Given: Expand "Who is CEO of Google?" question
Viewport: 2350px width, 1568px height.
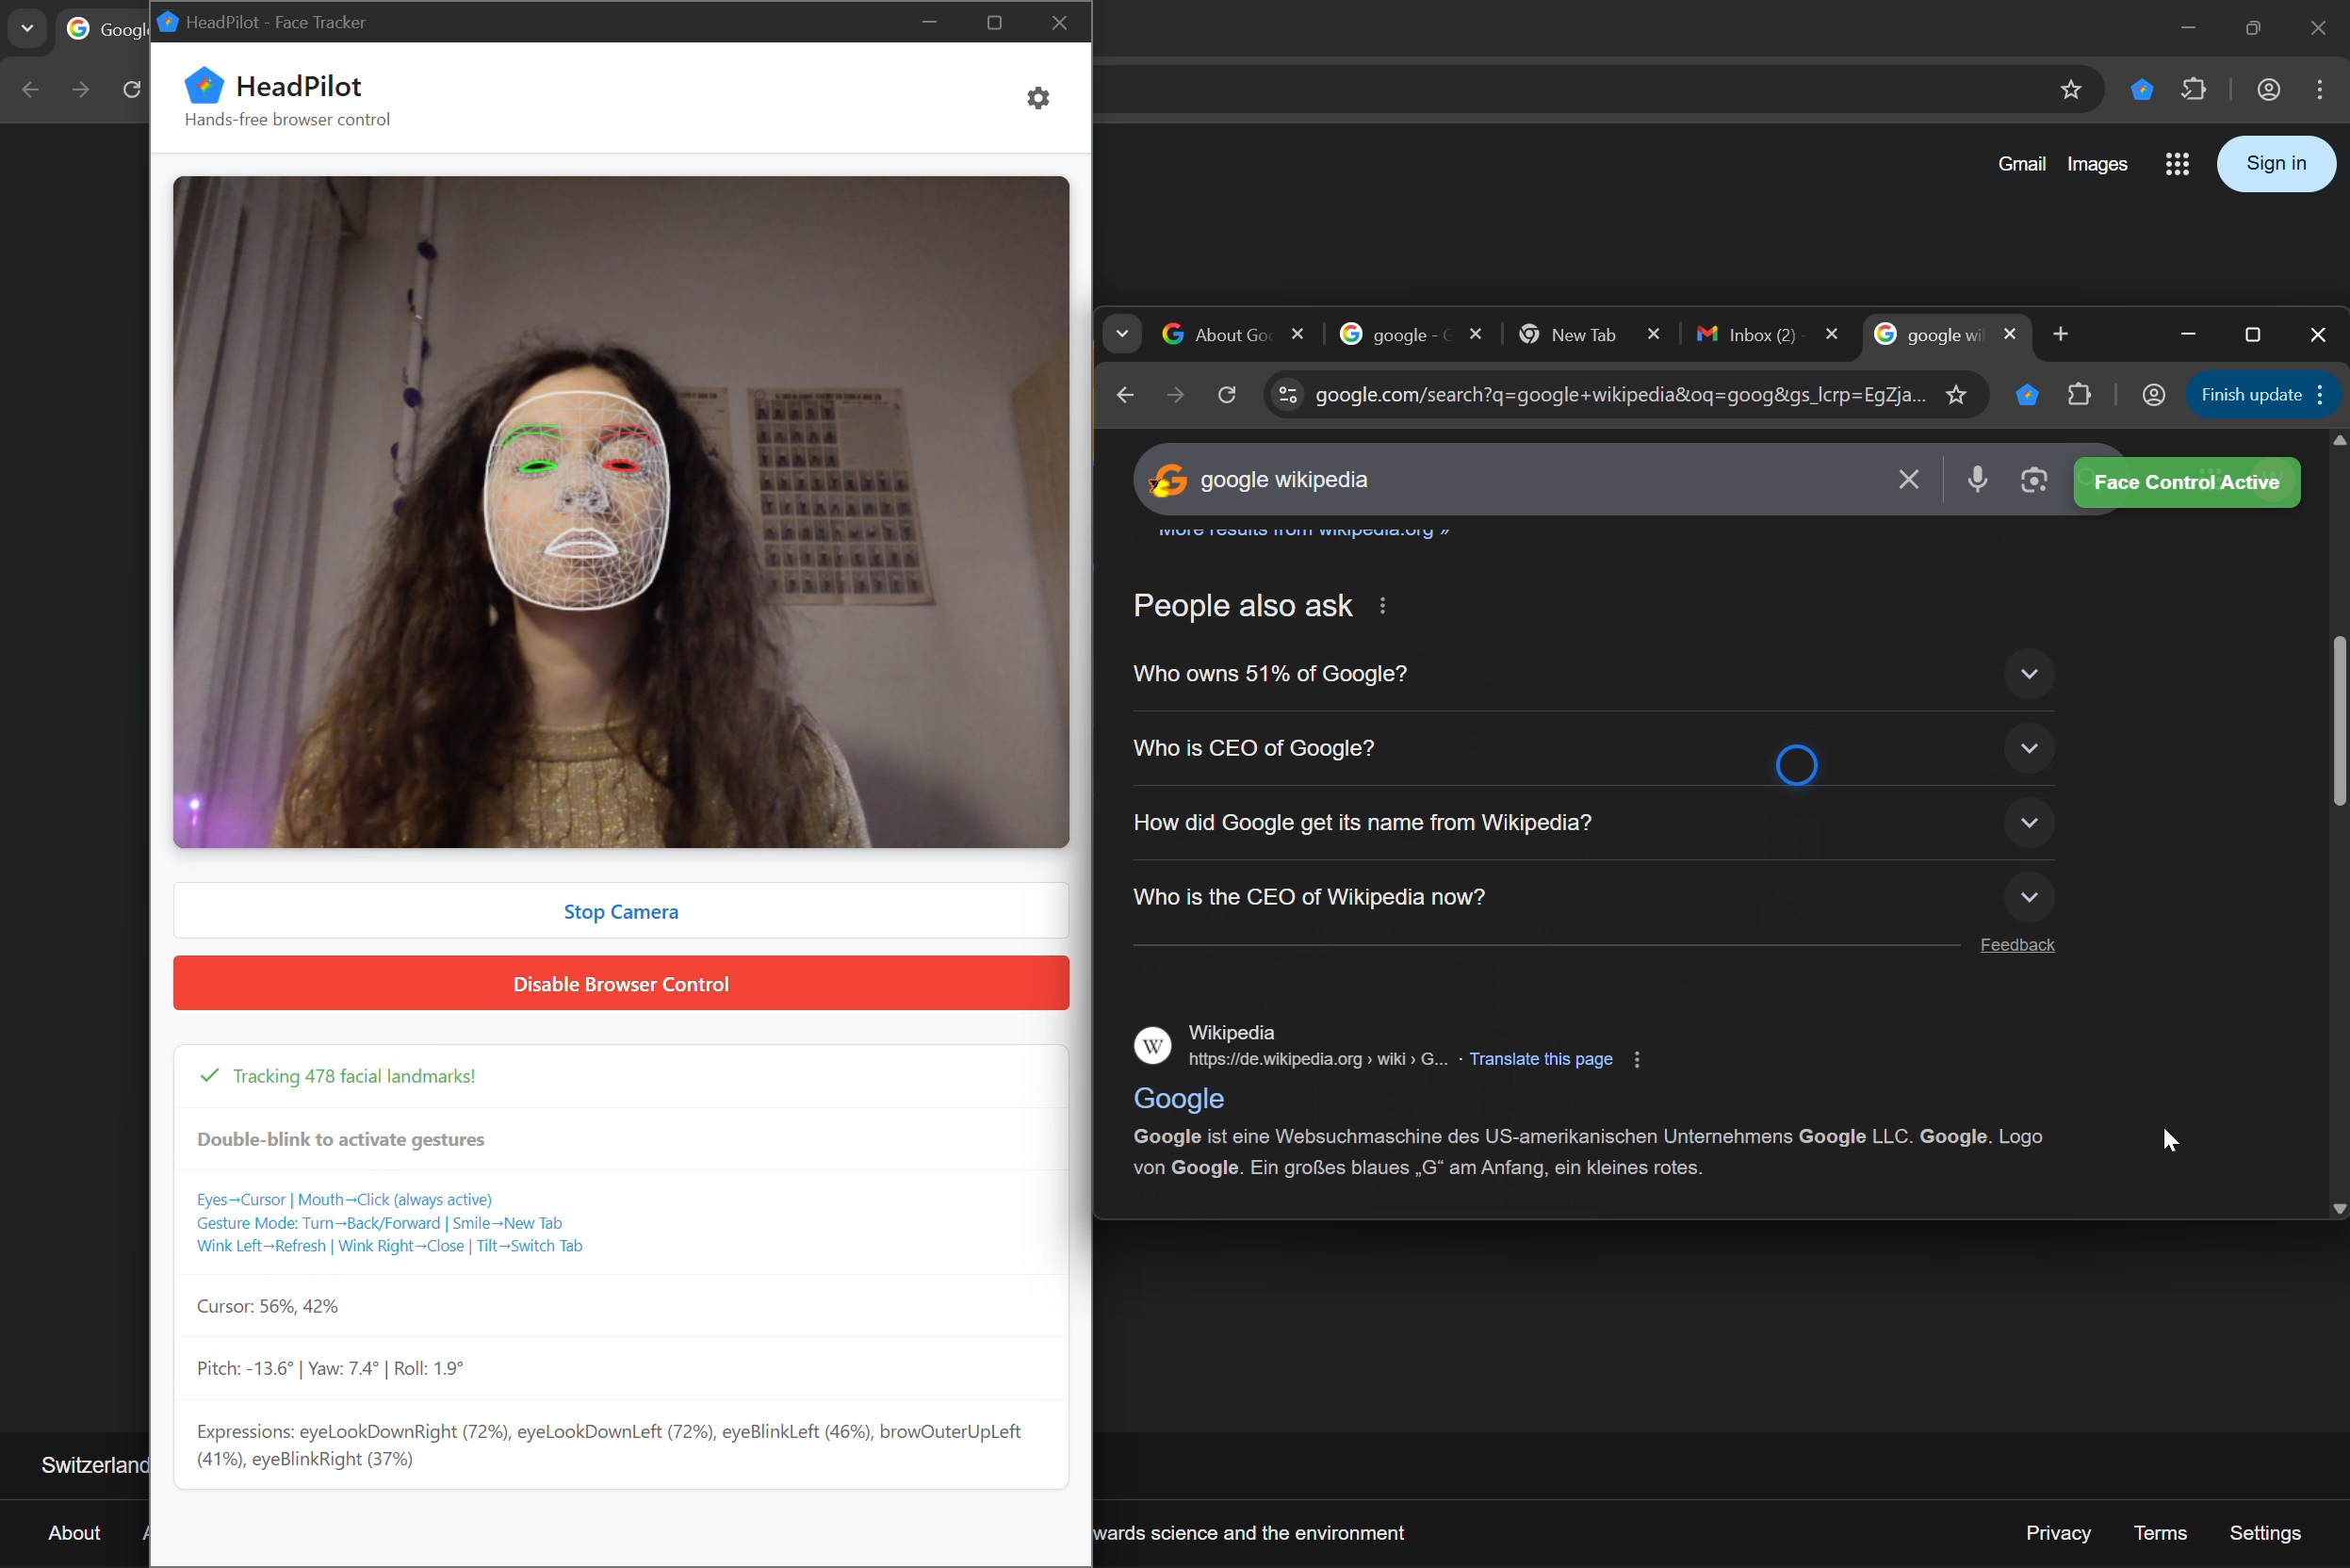Looking at the screenshot, I should [2028, 748].
